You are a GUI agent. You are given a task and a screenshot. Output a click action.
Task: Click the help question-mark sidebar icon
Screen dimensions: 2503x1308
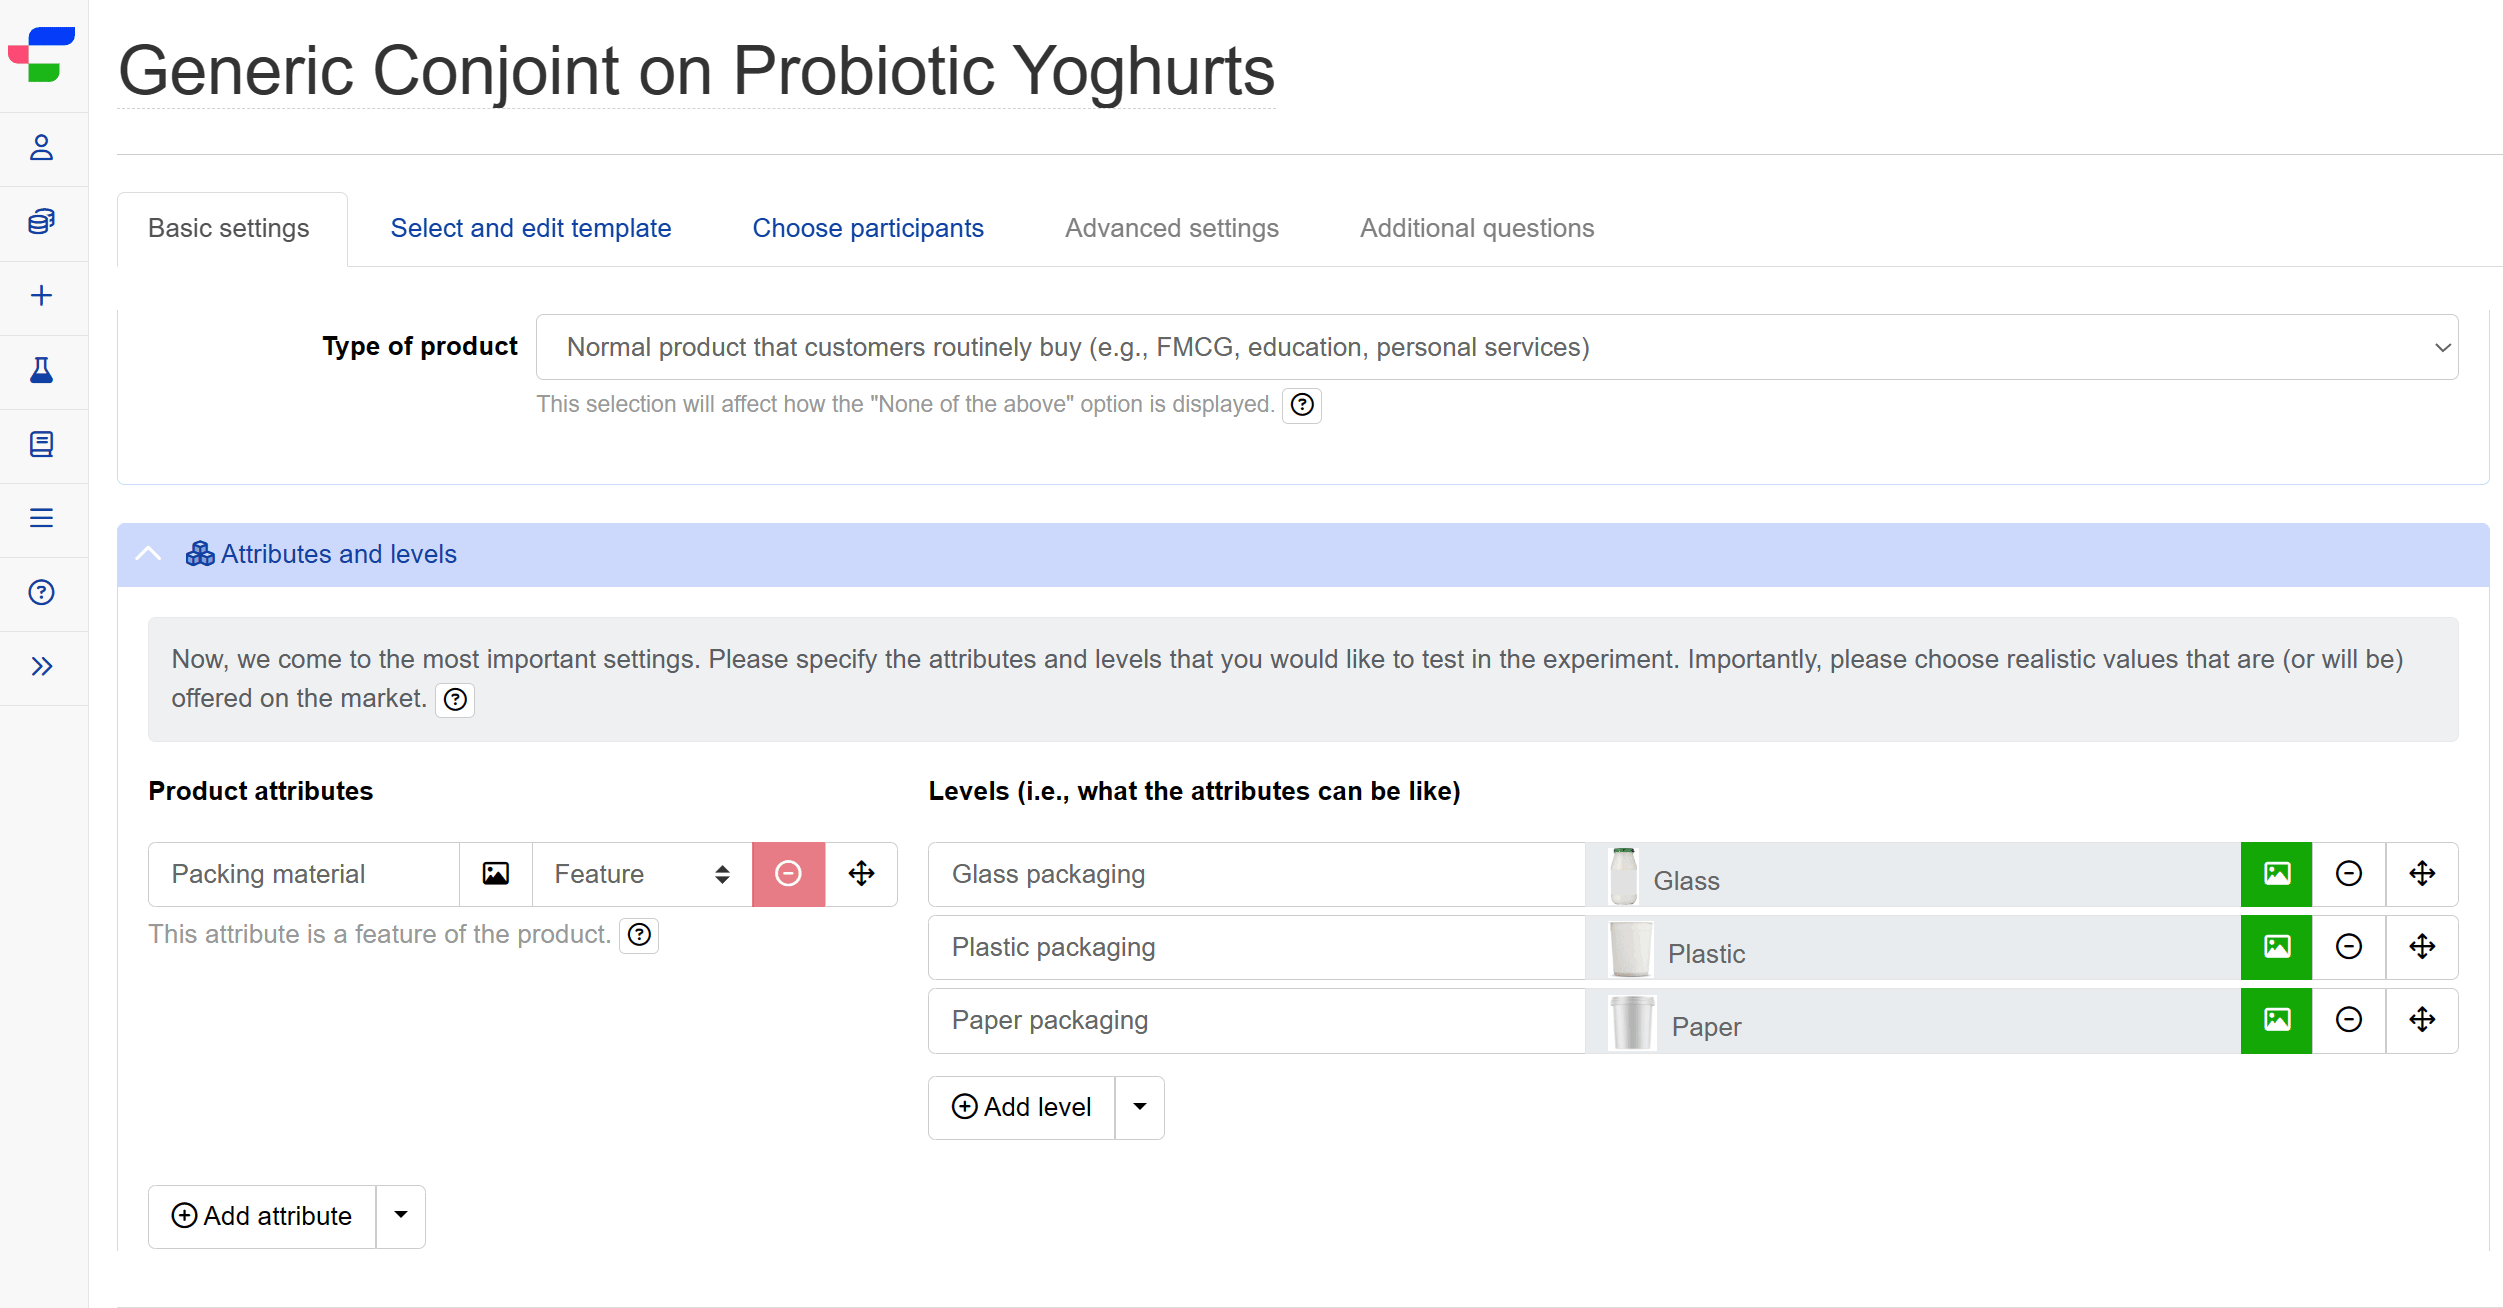coord(41,592)
